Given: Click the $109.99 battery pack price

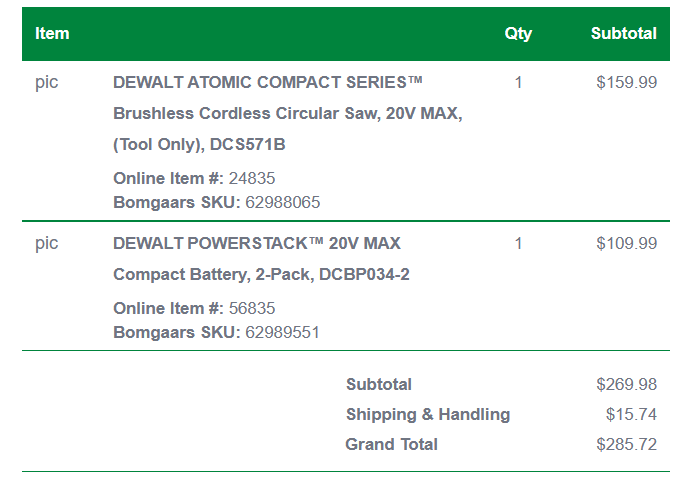Looking at the screenshot, I should 626,243.
